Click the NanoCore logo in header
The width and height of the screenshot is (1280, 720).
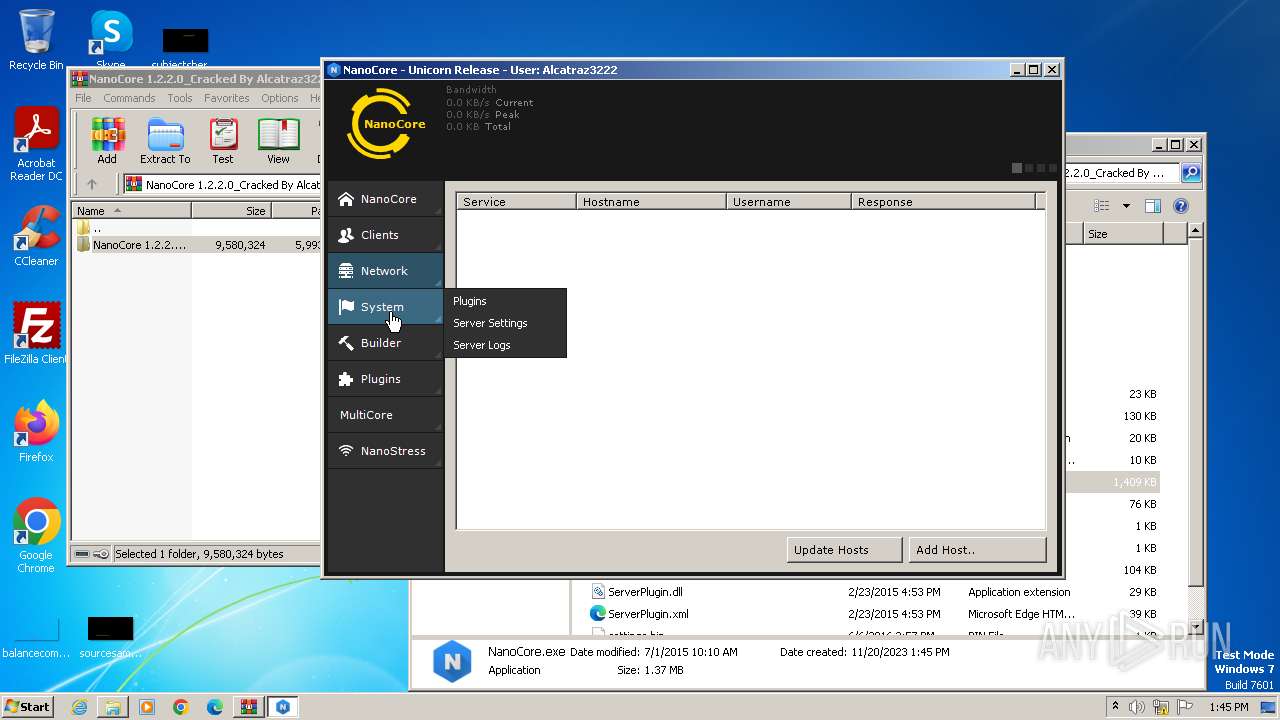(x=386, y=124)
